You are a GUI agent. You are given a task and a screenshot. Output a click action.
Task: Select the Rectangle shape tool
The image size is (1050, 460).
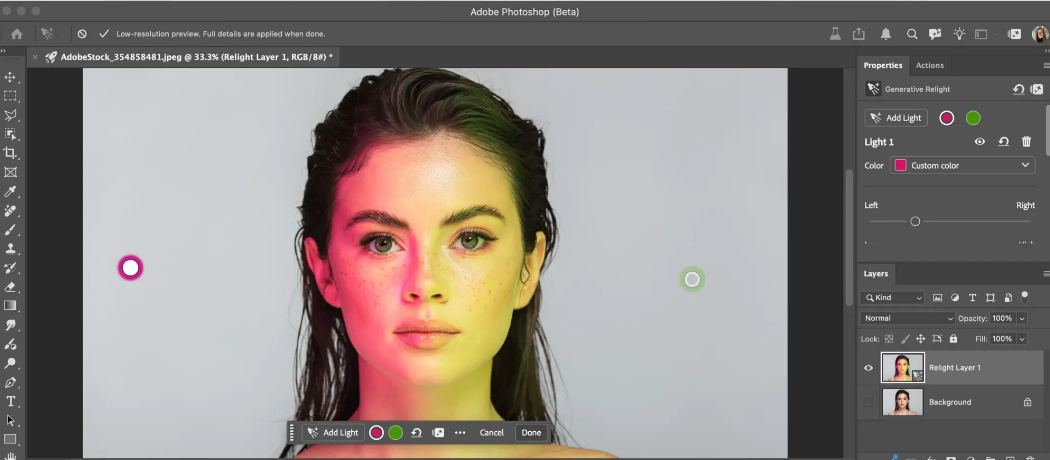pos(10,439)
